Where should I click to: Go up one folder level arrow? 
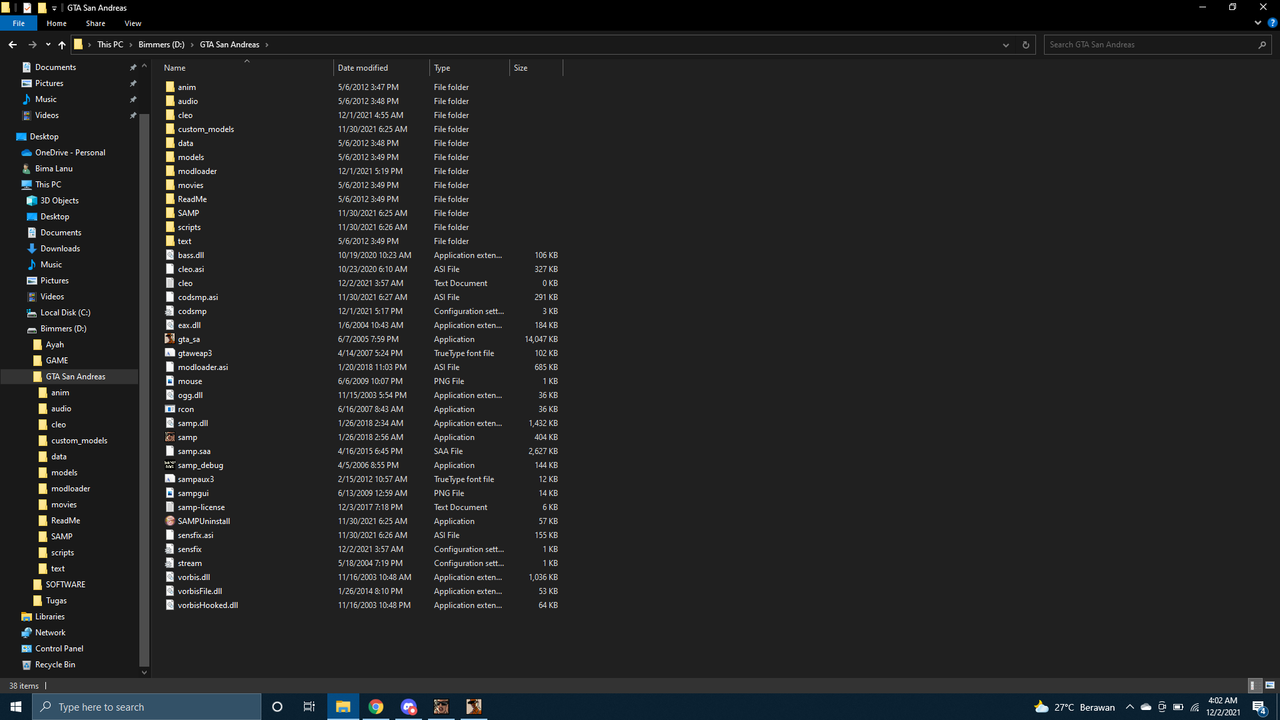pyautogui.click(x=62, y=44)
